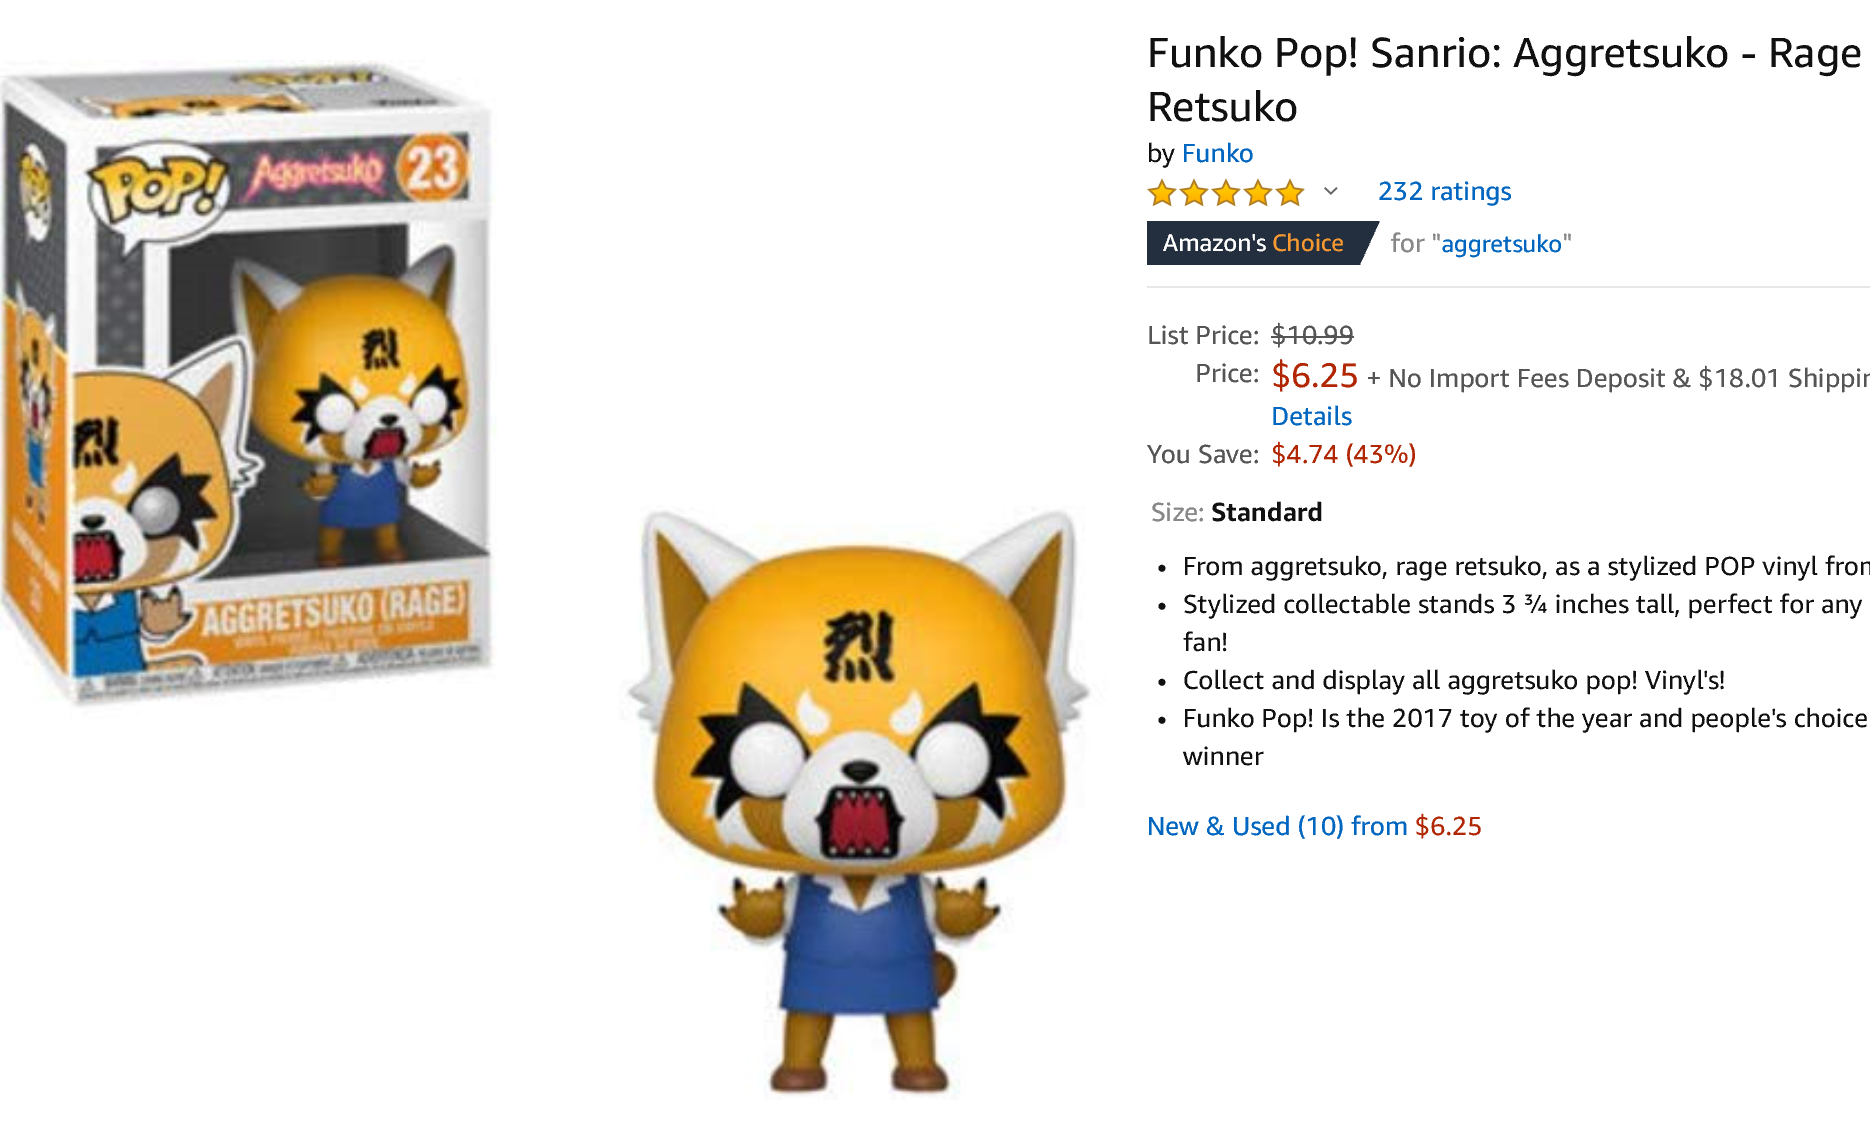This screenshot has width=1870, height=1125.
Task: Expand shipping Details link
Action: click(x=1310, y=416)
